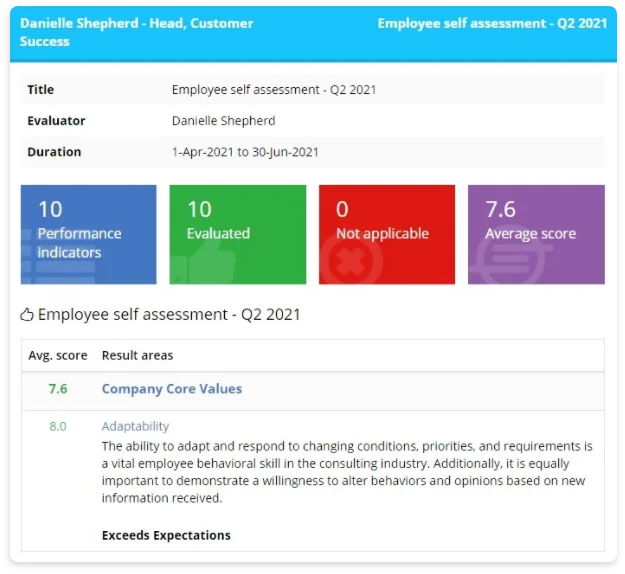Click the thumbs-up watermark on Evaluated tile
Screen dimensions: 625x574
205,262
